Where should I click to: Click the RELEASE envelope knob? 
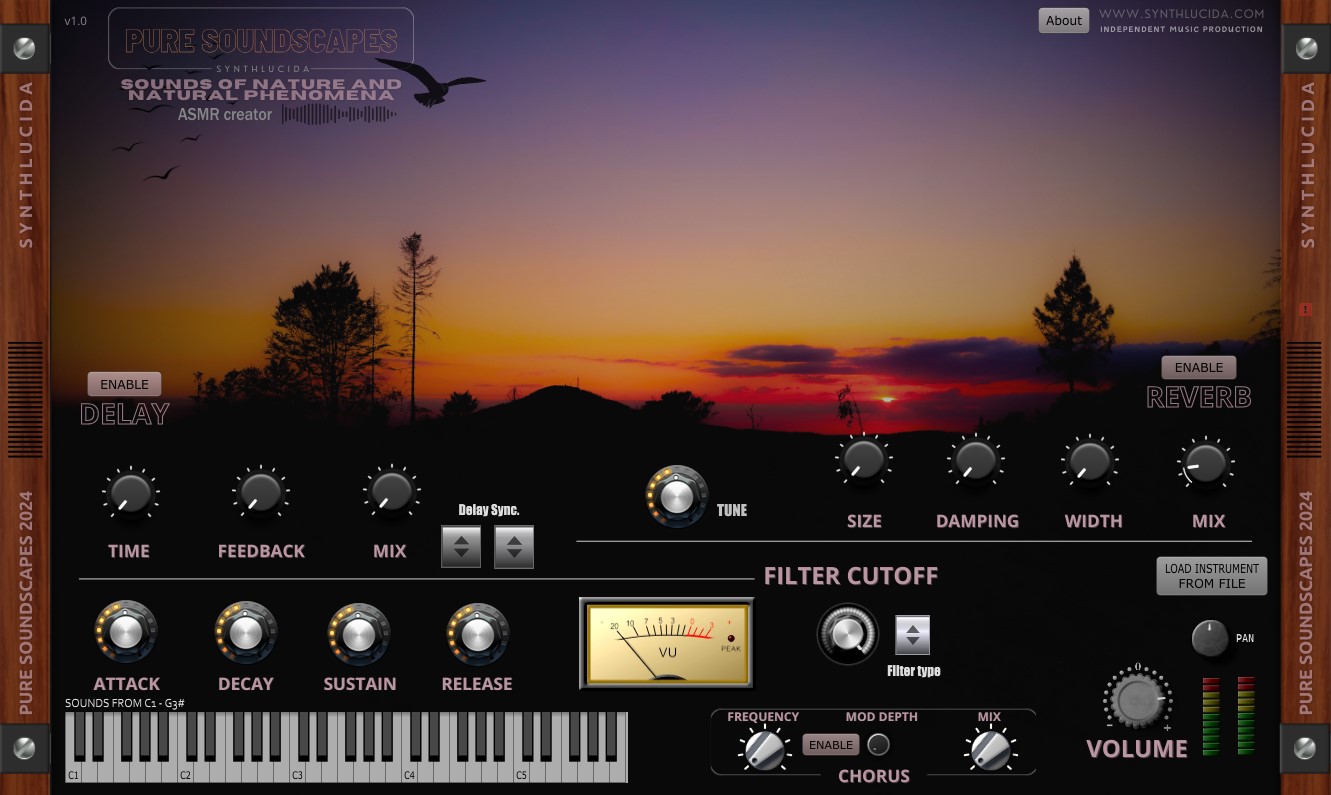pyautogui.click(x=477, y=634)
